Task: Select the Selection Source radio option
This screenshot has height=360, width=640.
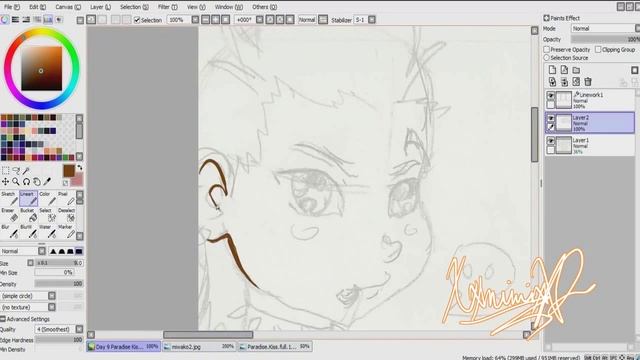Action: pyautogui.click(x=547, y=58)
